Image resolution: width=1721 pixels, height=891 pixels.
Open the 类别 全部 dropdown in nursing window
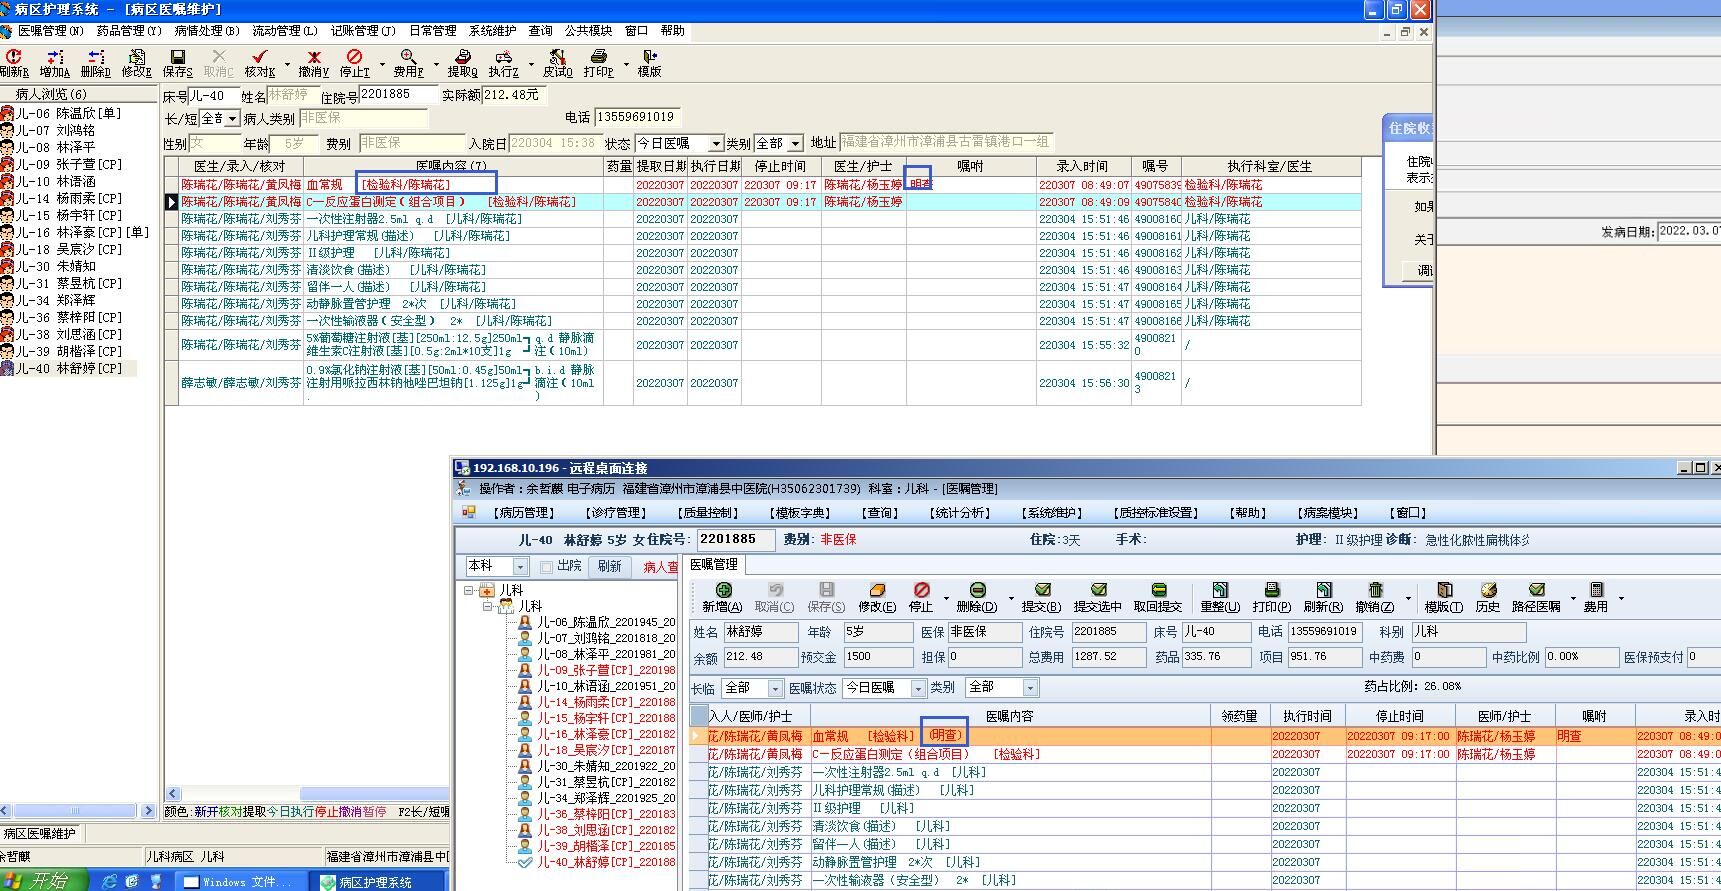[x=795, y=144]
